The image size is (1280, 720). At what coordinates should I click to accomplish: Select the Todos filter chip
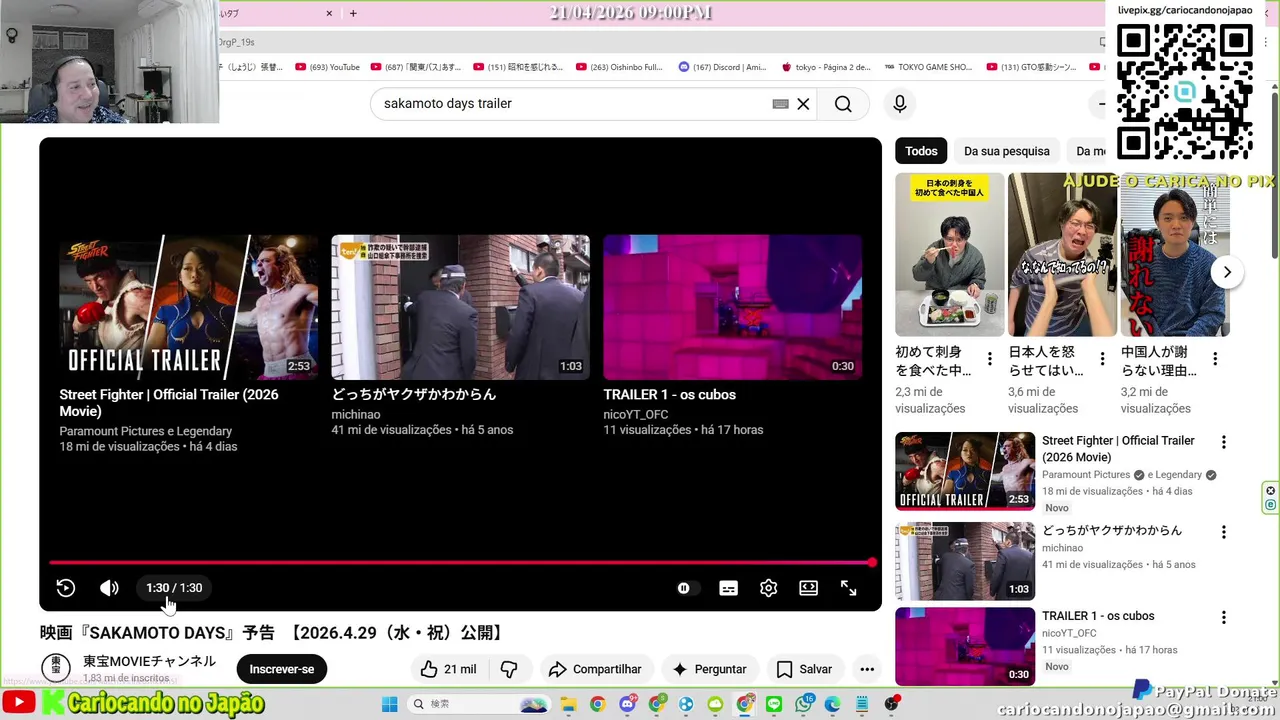coord(921,151)
